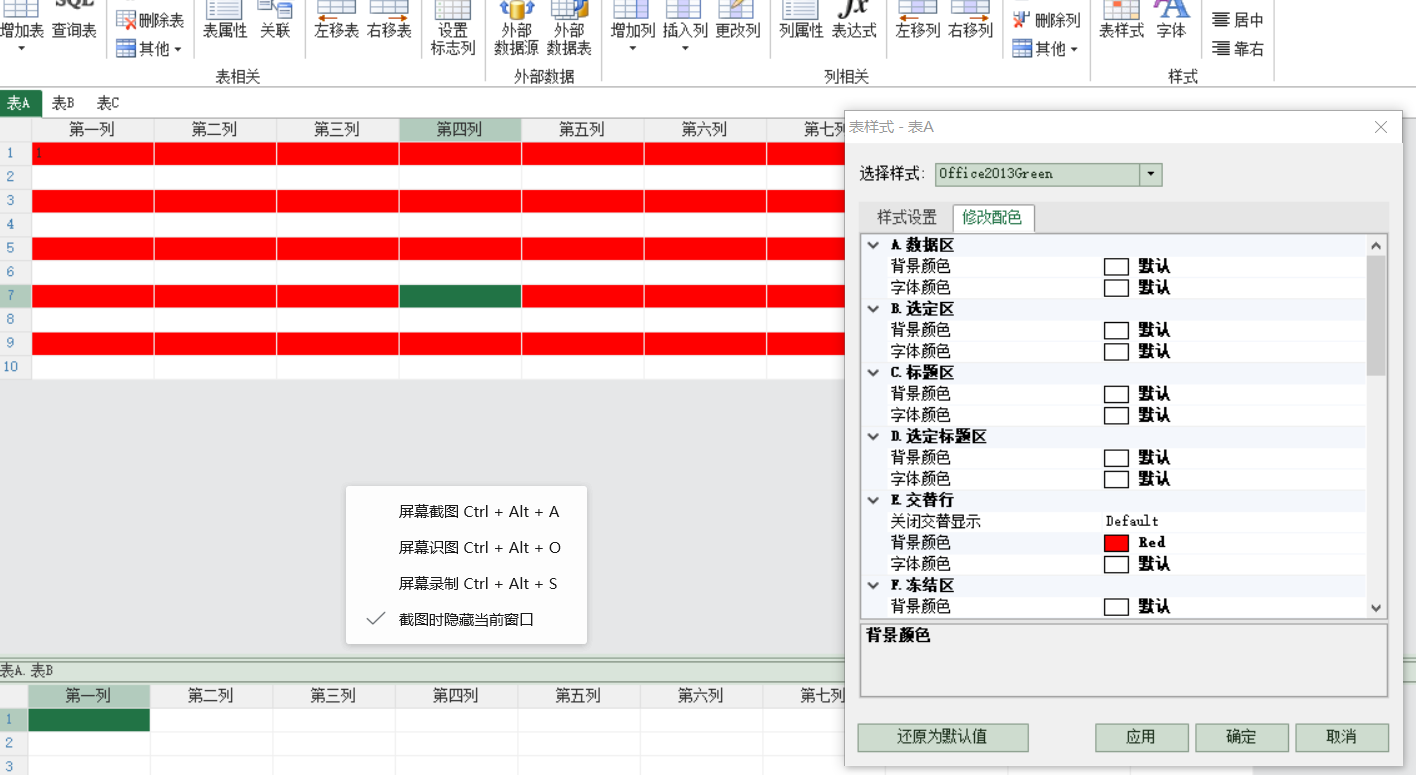Click the 删除列 delete column icon
The height and width of the screenshot is (775, 1416).
coord(1046,20)
